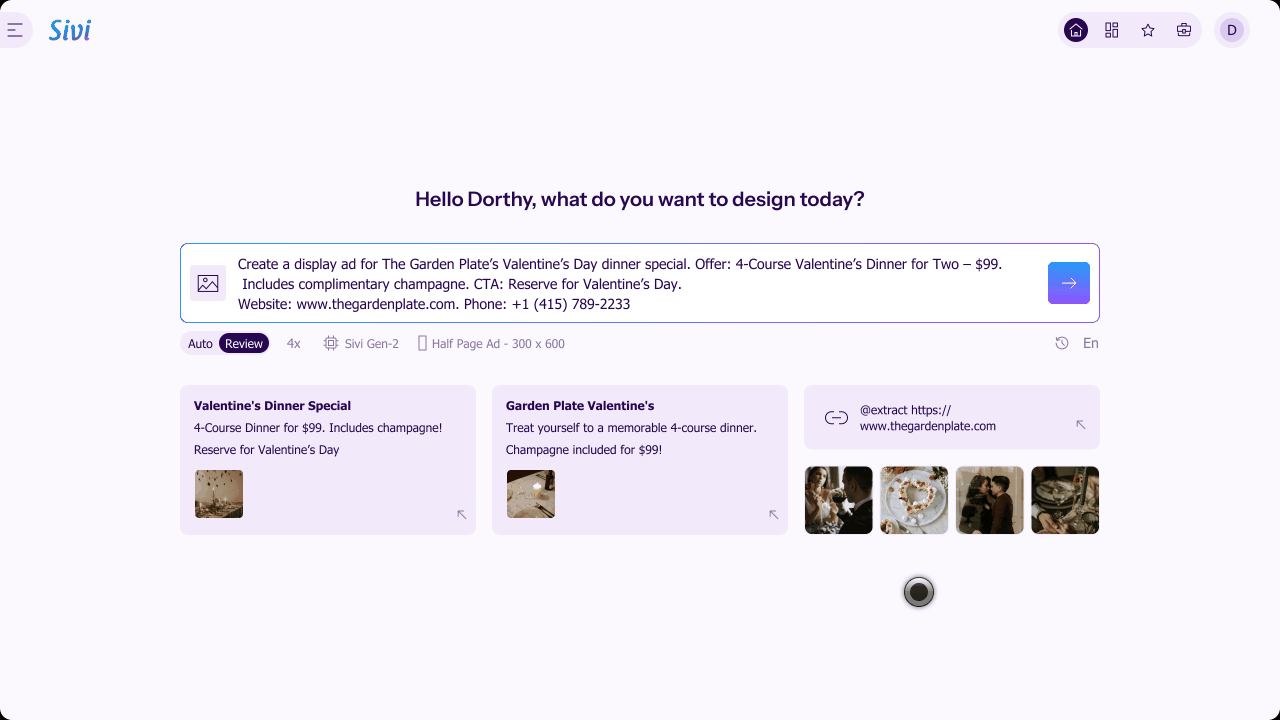
Task: Open the Sivi Gen-2 model selector
Action: point(360,343)
